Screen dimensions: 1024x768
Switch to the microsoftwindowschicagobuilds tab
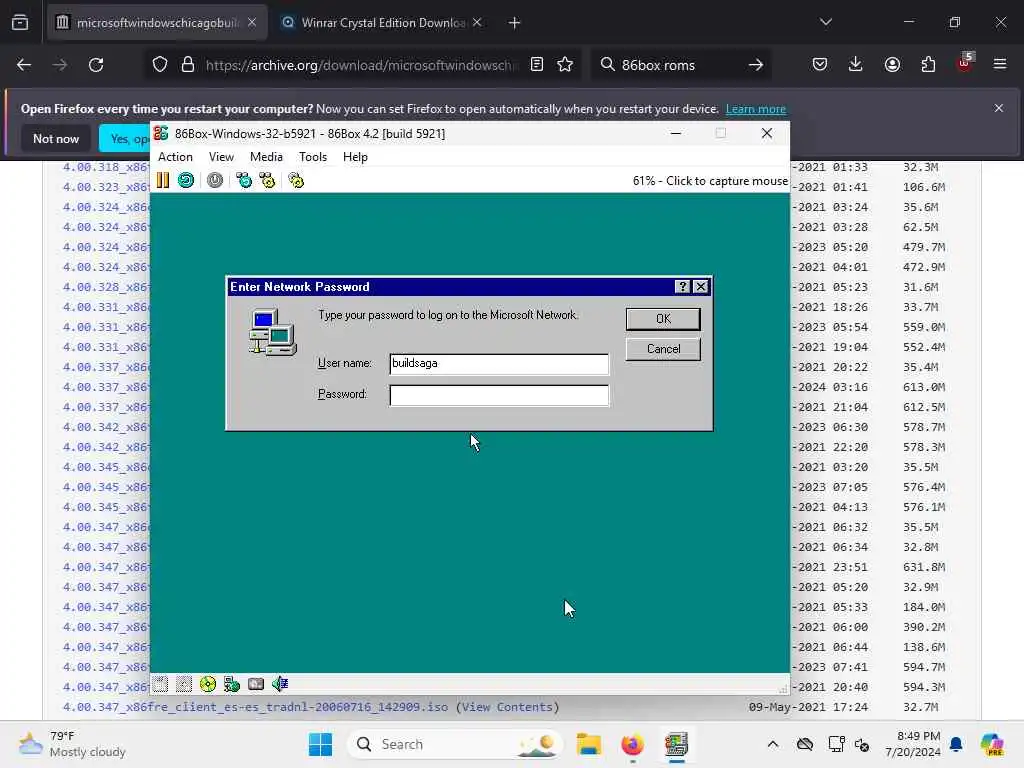[157, 23]
